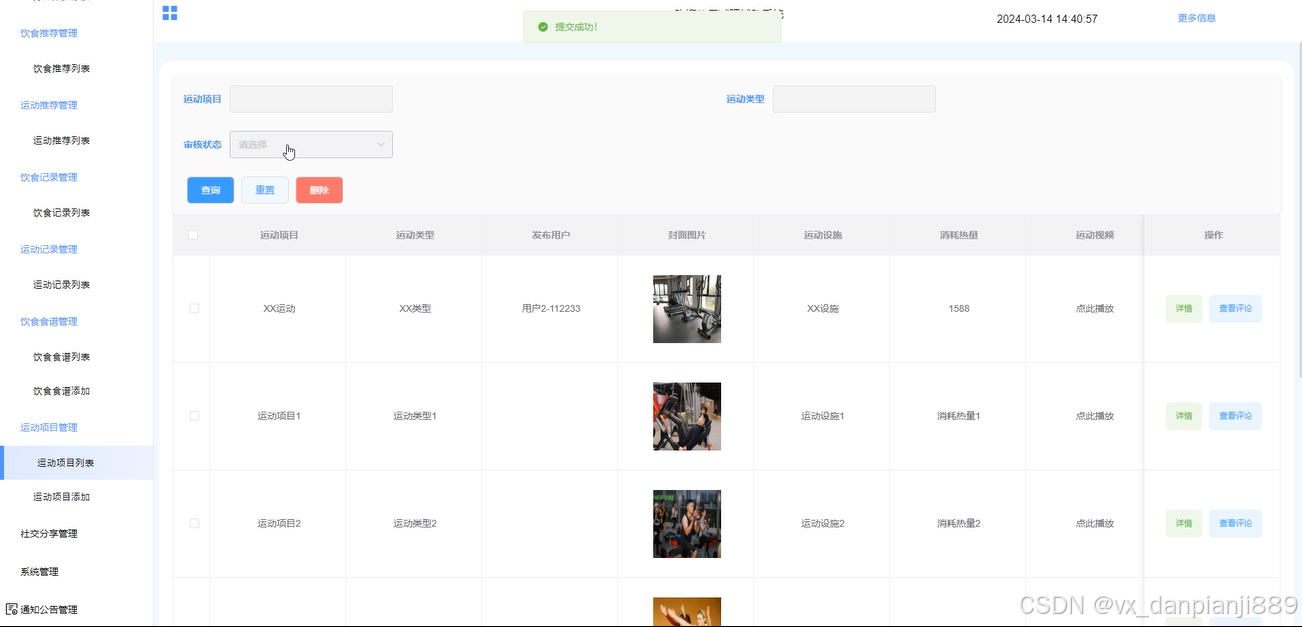Check the checkbox for 运动项目2 row

point(194,523)
